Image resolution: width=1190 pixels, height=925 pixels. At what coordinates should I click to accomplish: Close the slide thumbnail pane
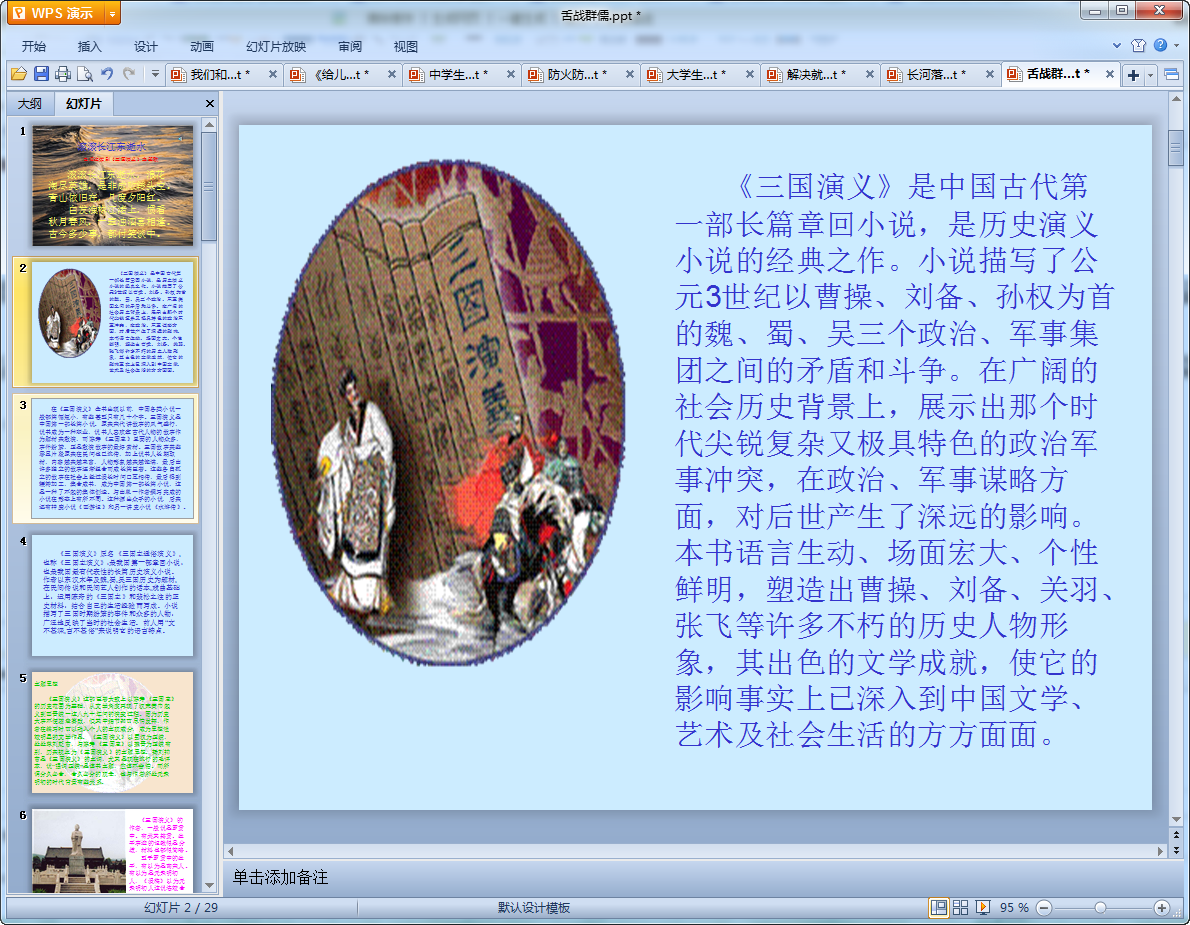click(x=209, y=103)
